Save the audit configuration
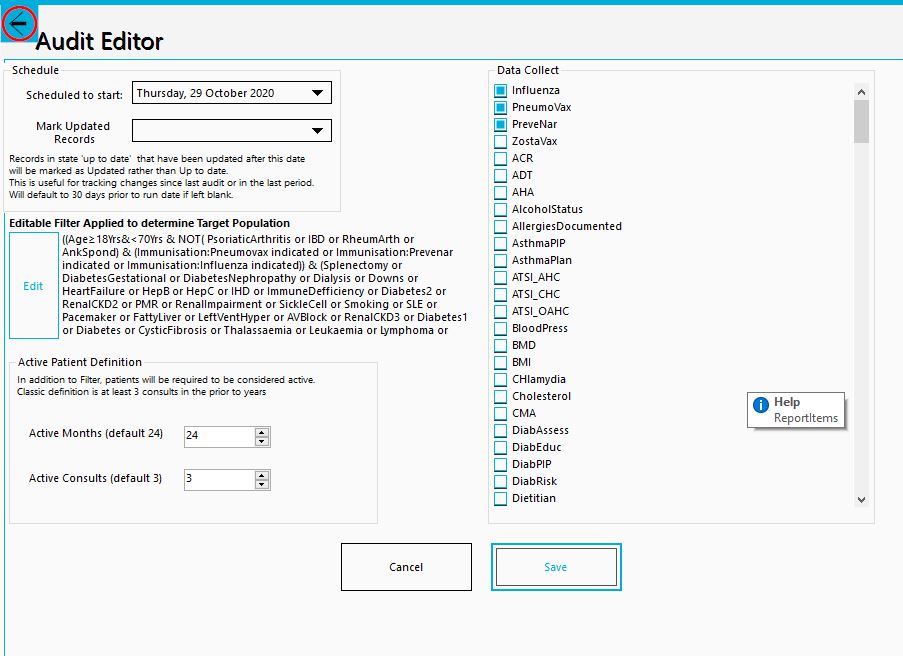903x656 pixels. pos(556,566)
